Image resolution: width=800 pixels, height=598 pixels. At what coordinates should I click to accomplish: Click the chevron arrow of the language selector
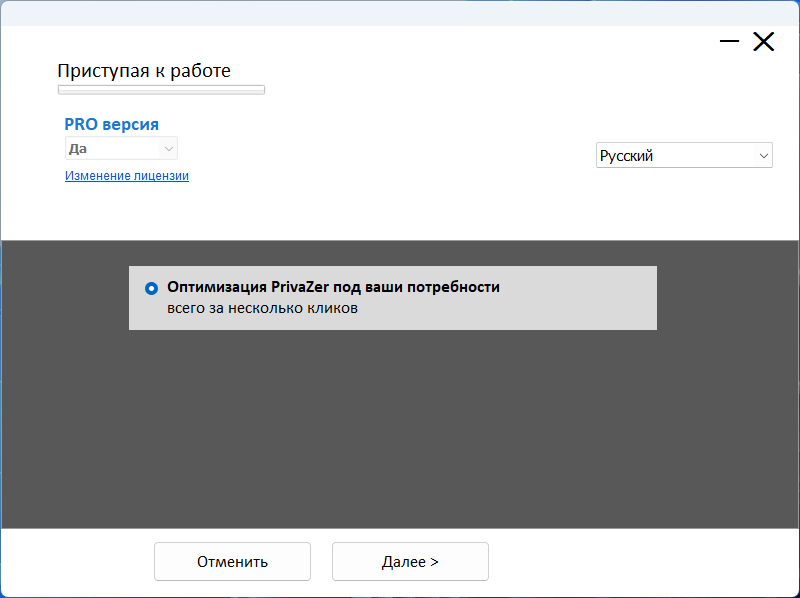click(x=764, y=156)
